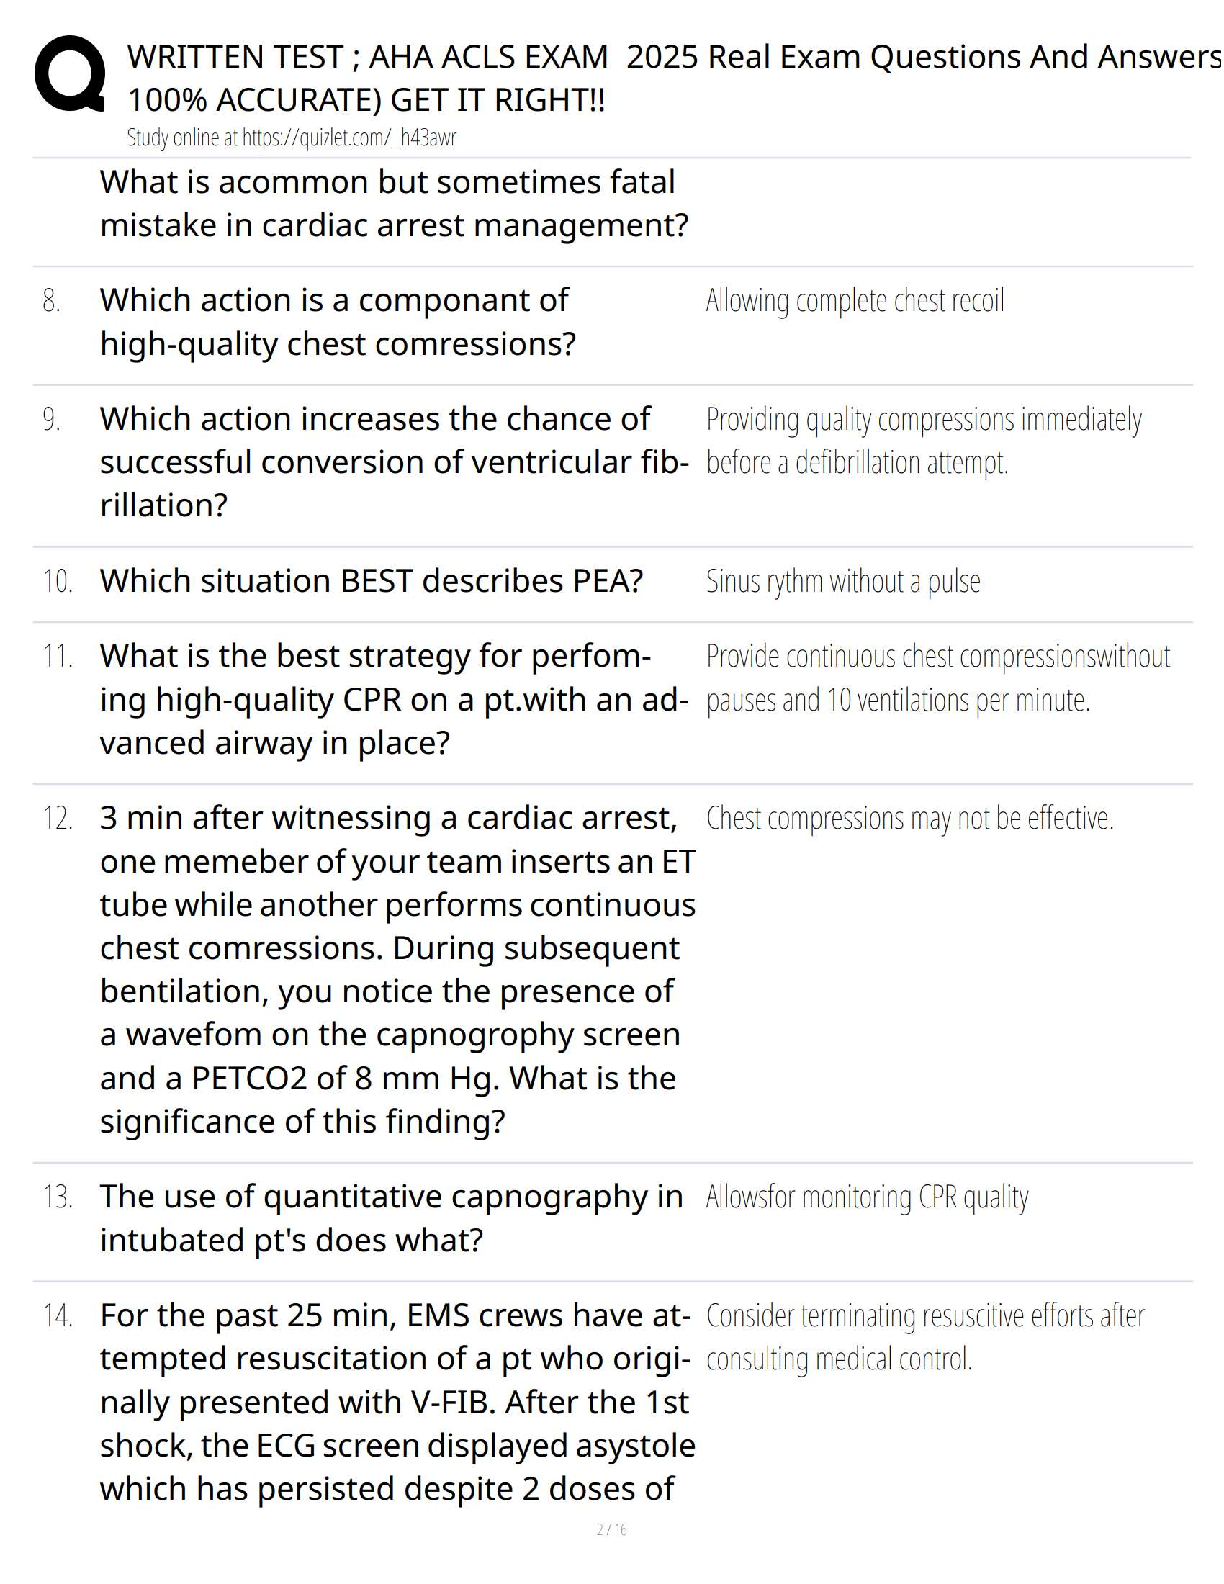Viewport: 1224px width, 1584px height.
Task: Select the answer 'Allowsfor monitoring CPR quality'
Action: (867, 1197)
